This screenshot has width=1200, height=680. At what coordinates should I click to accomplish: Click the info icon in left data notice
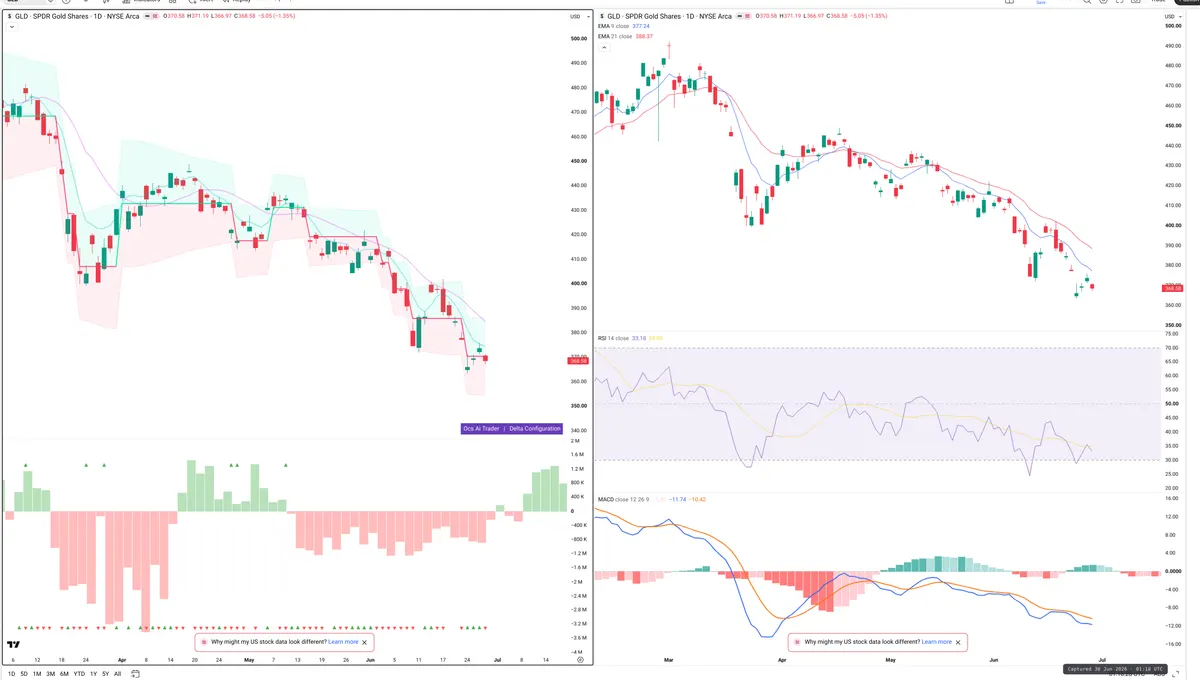[205, 642]
